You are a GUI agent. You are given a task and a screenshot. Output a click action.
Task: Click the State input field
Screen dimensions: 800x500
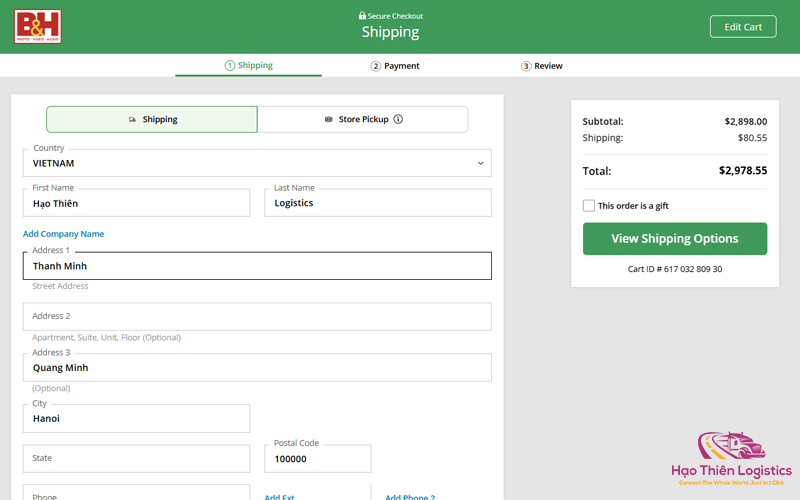click(x=136, y=458)
